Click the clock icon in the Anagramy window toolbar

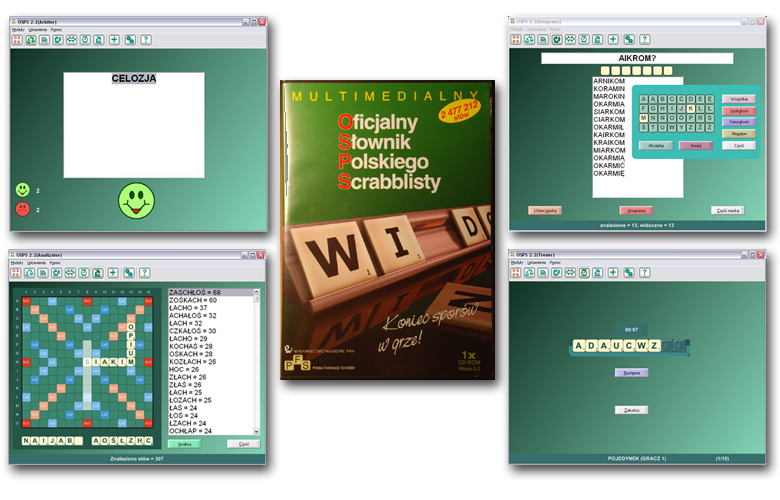pyautogui.click(x=584, y=39)
